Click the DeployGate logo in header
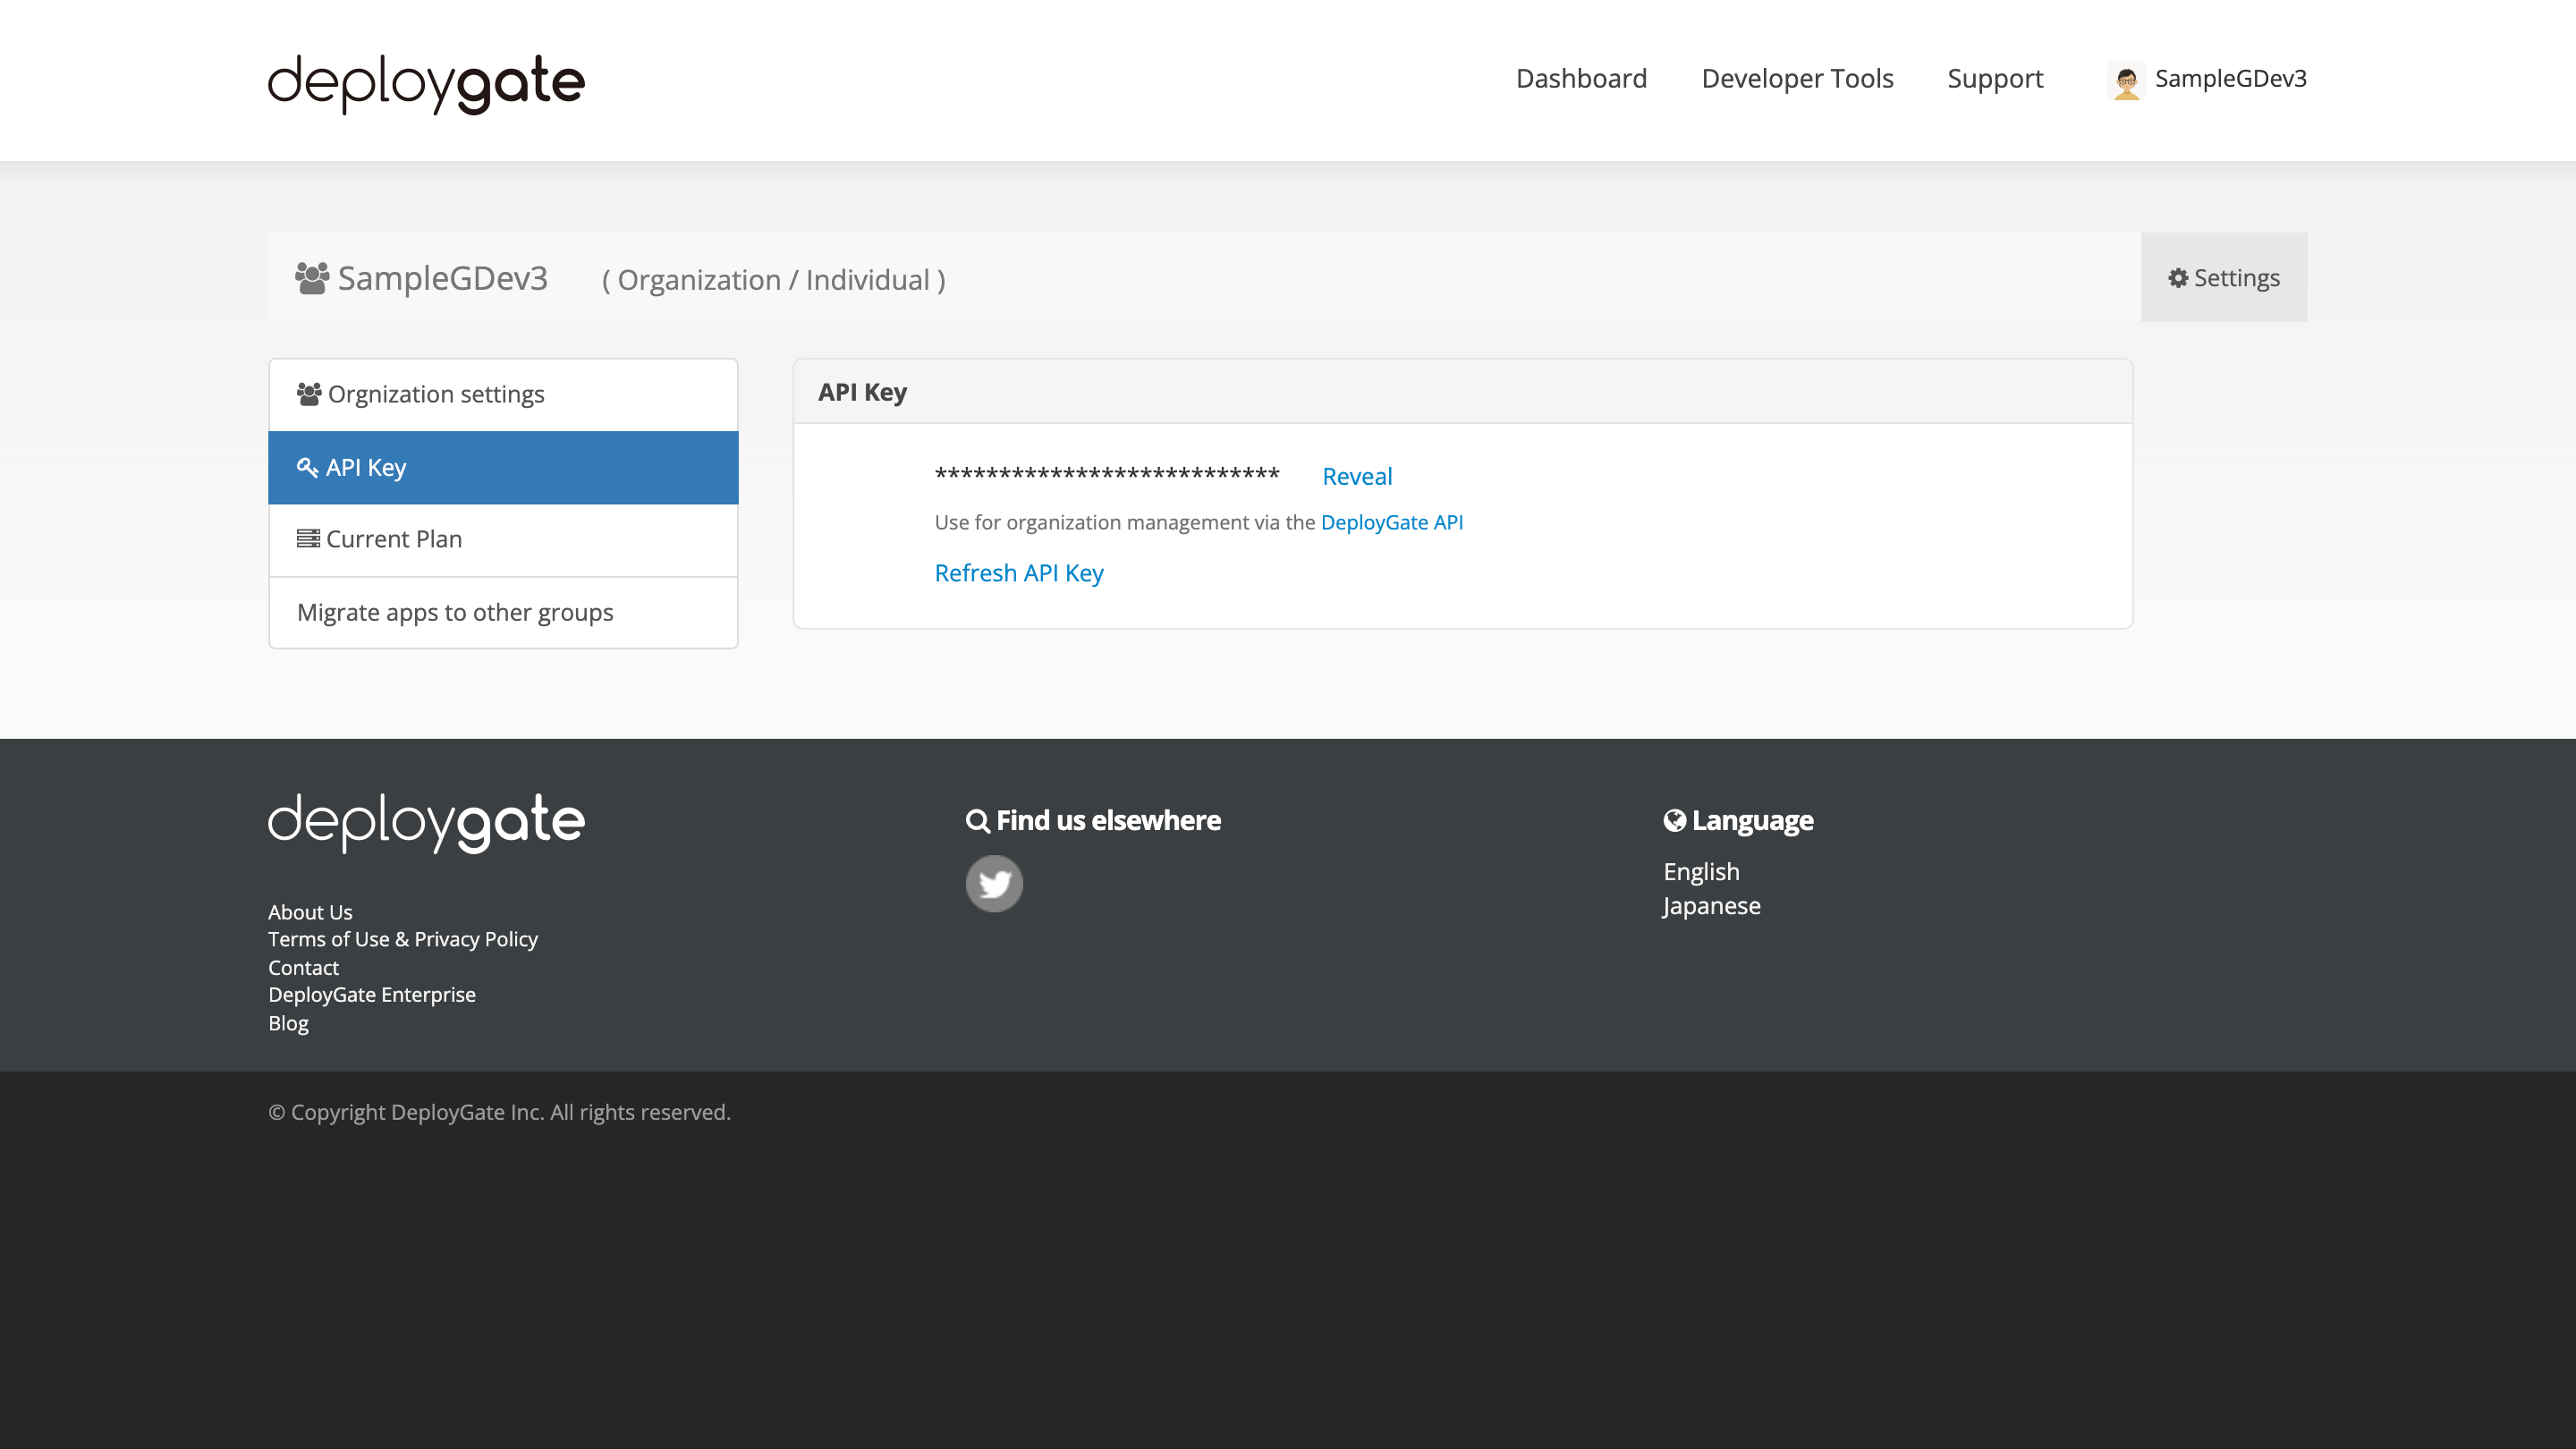The image size is (2576, 1449). 426,82
